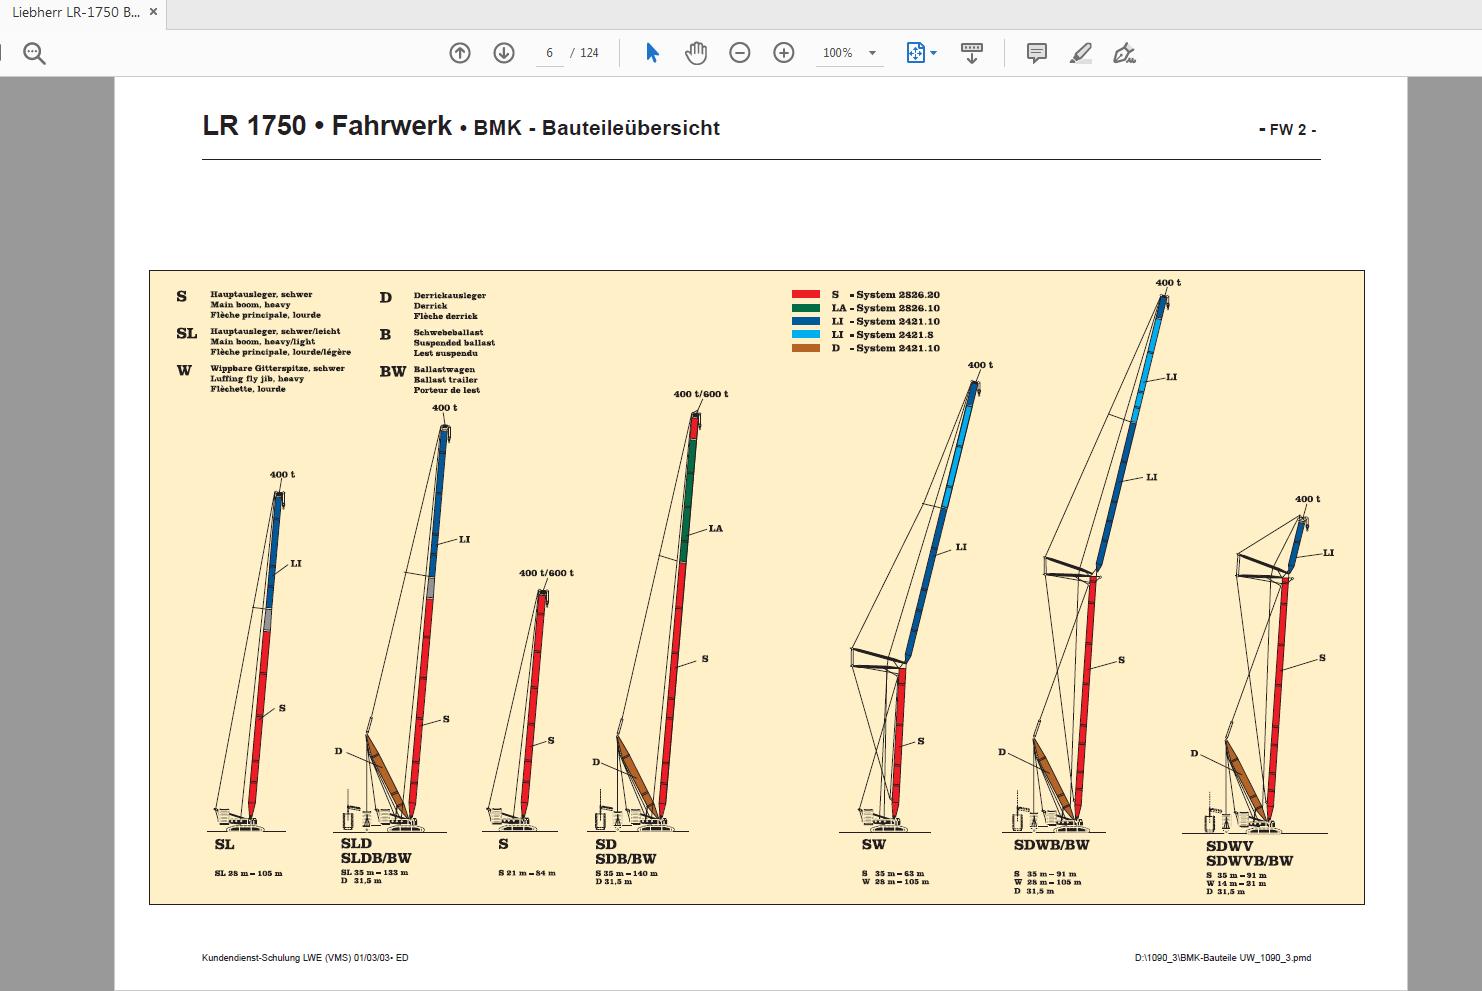Click the 'SL 28 m – 105 m' length text

click(249, 873)
